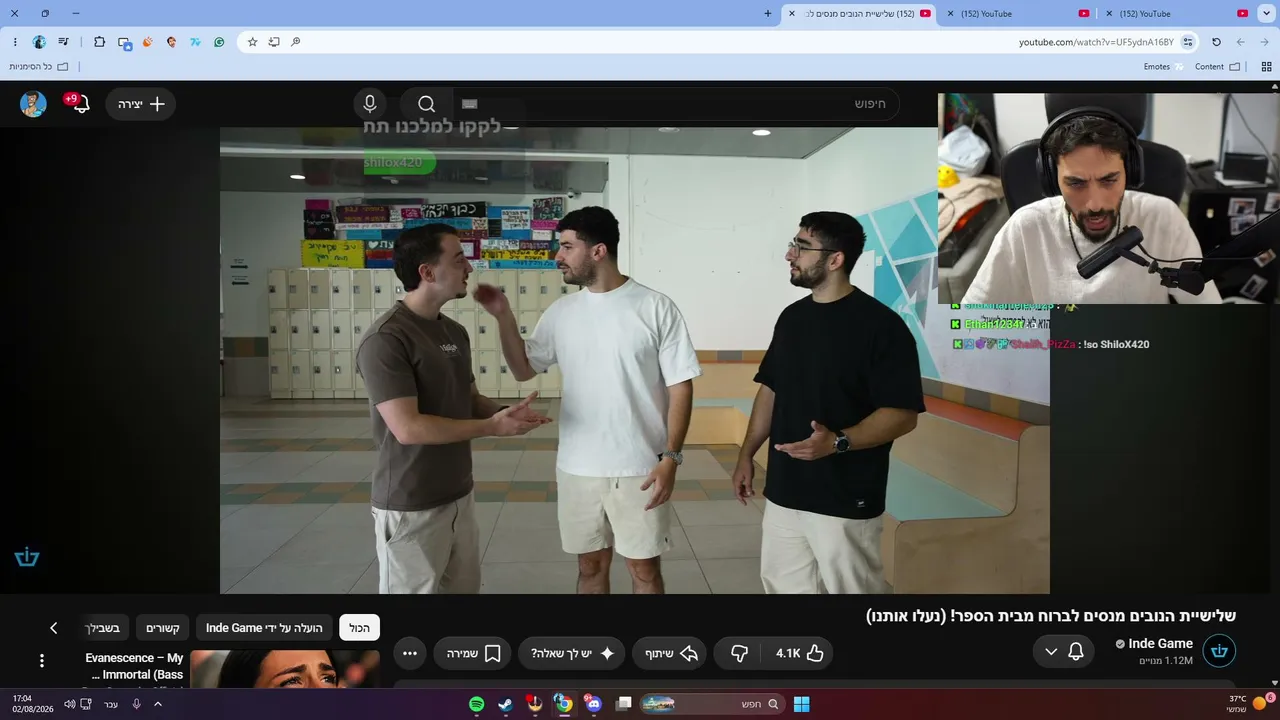Open site information icon in address bar
Viewport: 1280px width, 720px height.
pyautogui.click(x=1188, y=42)
